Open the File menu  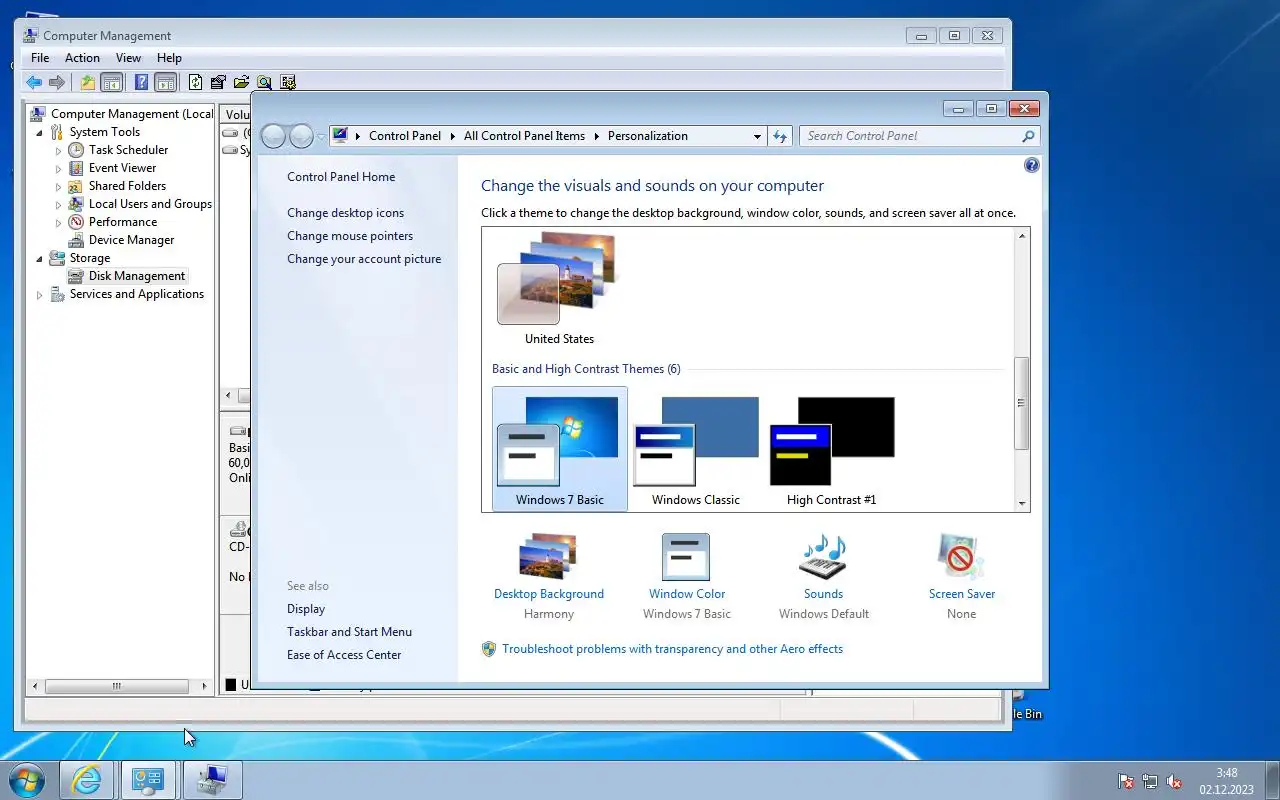click(40, 58)
